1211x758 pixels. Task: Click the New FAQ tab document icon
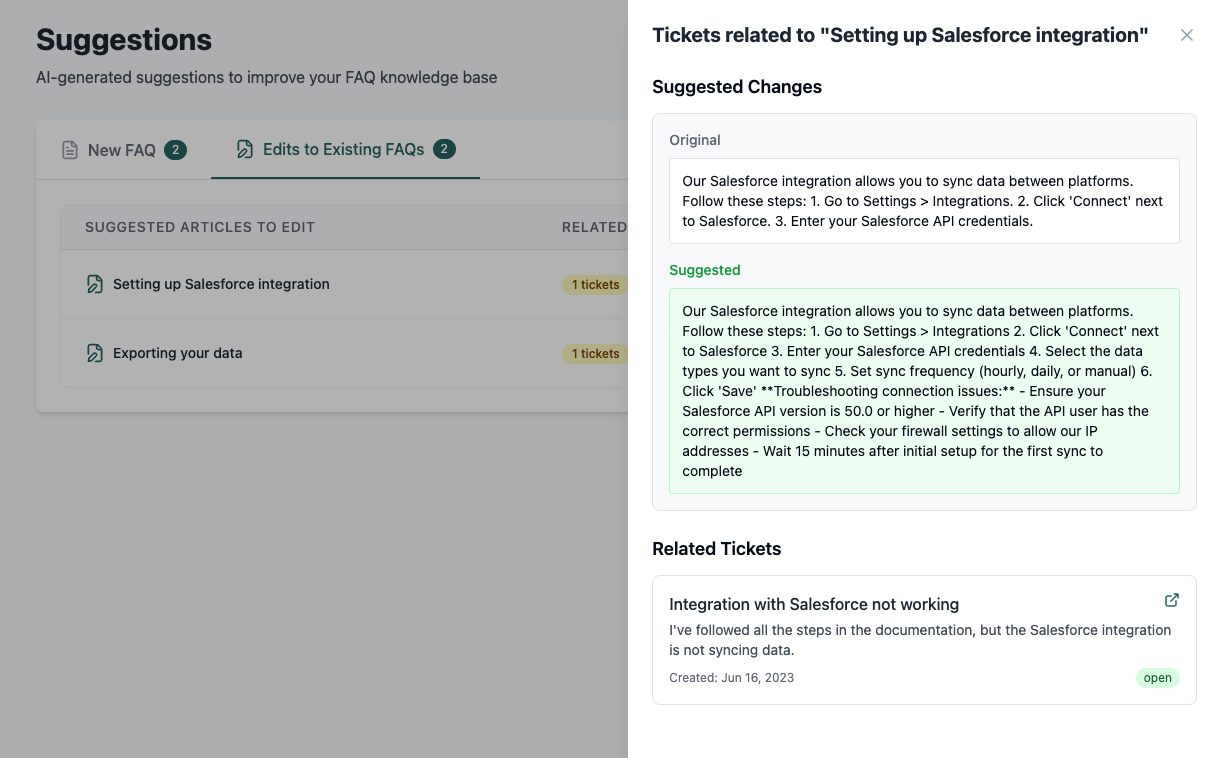pyautogui.click(x=70, y=150)
